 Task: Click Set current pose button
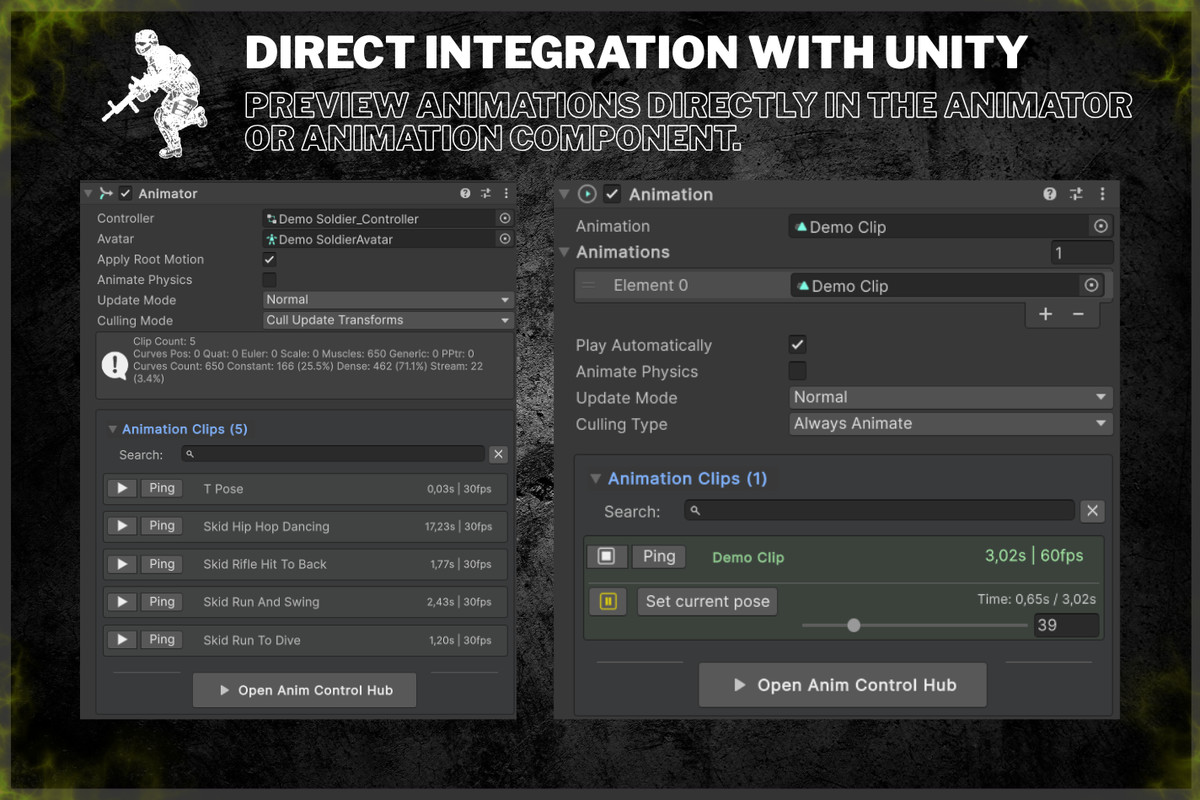coord(707,601)
